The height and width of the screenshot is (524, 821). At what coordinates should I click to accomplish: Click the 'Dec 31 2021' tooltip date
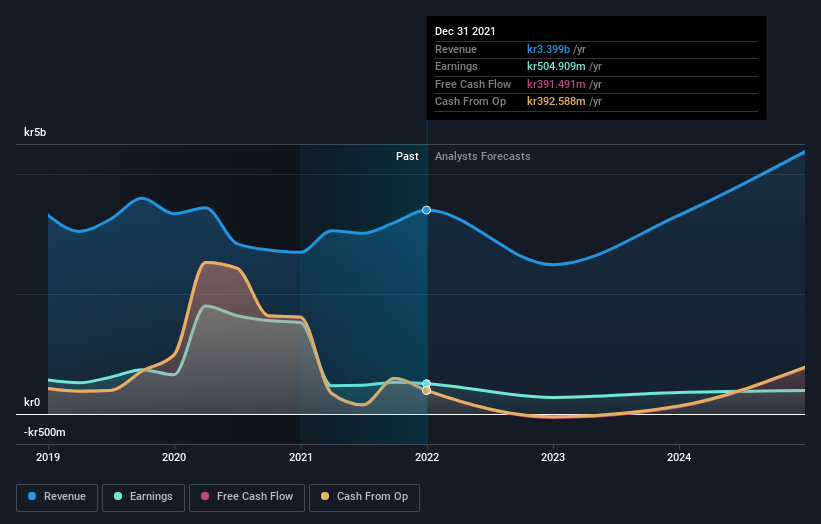point(465,31)
